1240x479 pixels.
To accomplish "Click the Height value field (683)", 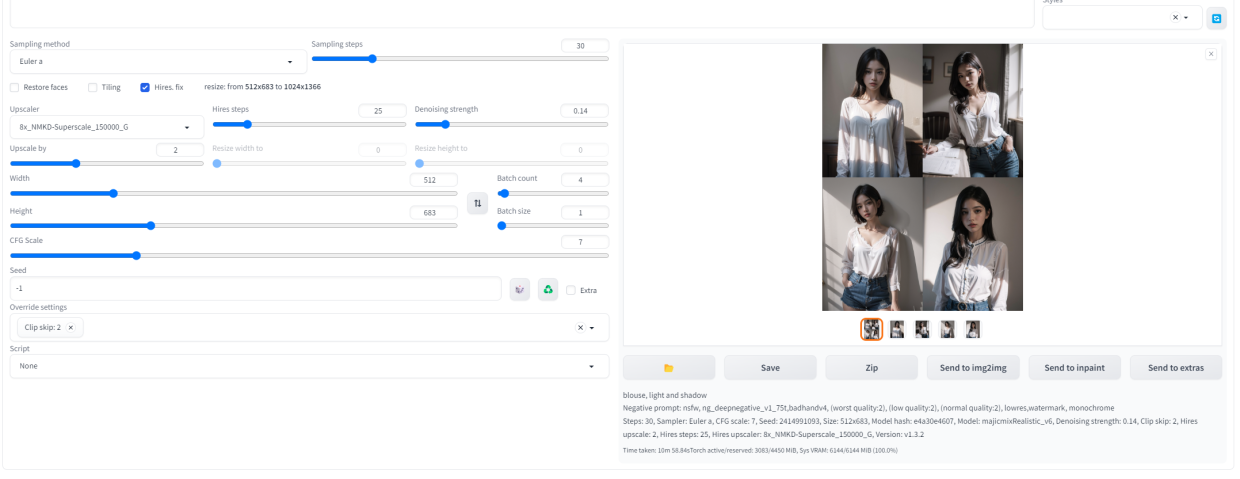I will pyautogui.click(x=433, y=213).
